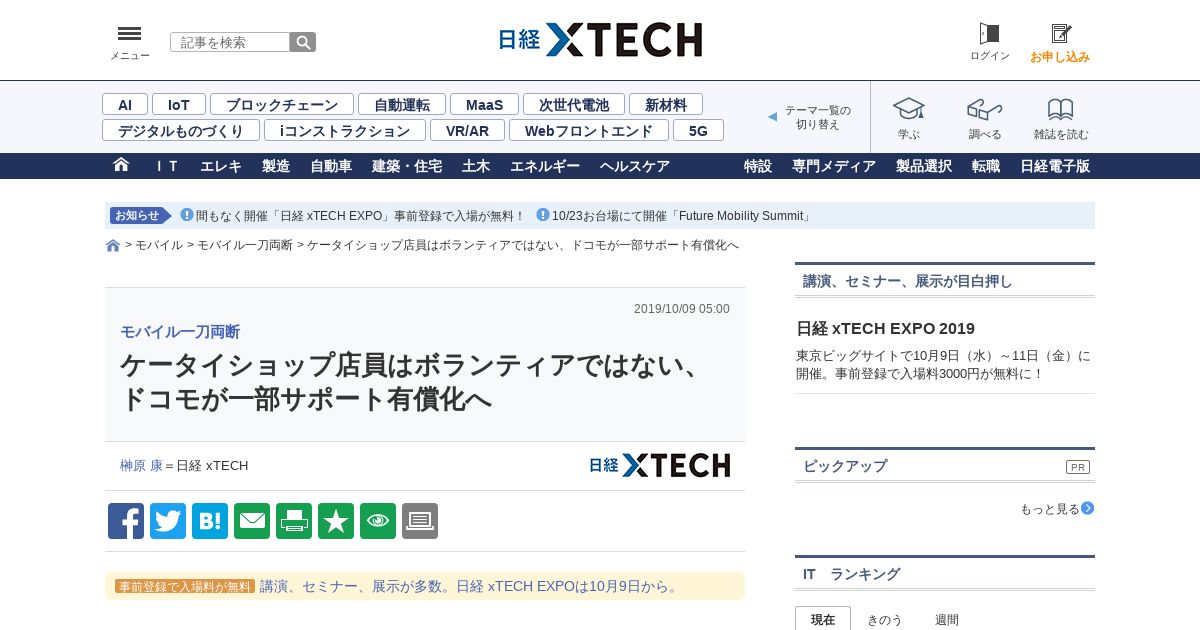Share the article on Facebook
This screenshot has height=630, width=1200.
[x=126, y=521]
